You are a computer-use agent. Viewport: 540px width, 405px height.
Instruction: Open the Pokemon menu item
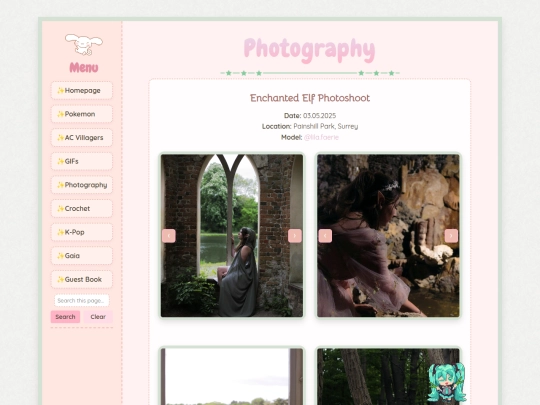[82, 114]
